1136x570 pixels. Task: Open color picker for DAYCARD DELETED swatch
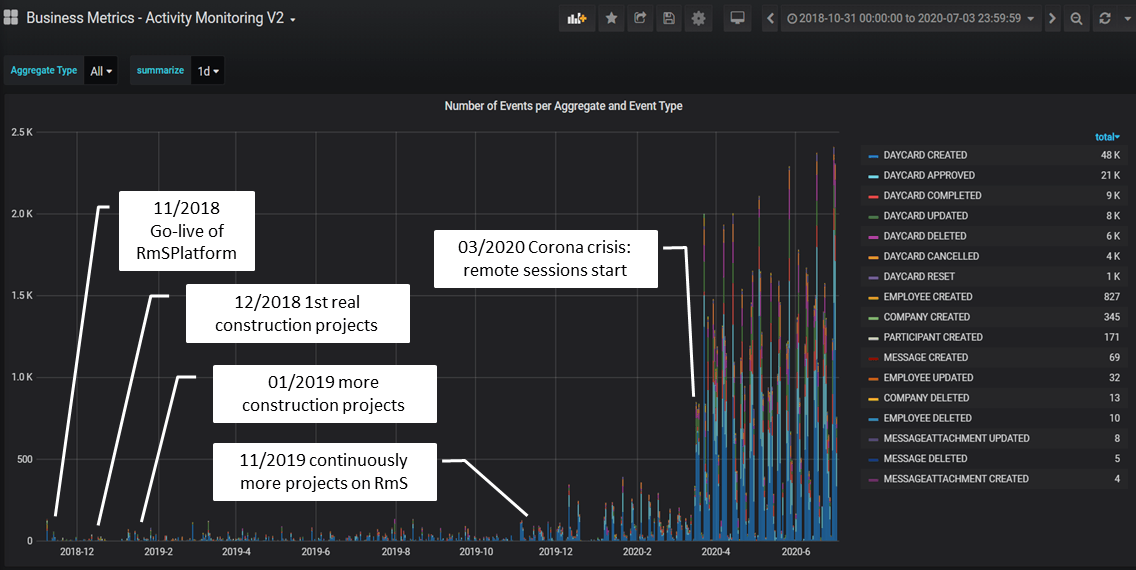coord(873,238)
